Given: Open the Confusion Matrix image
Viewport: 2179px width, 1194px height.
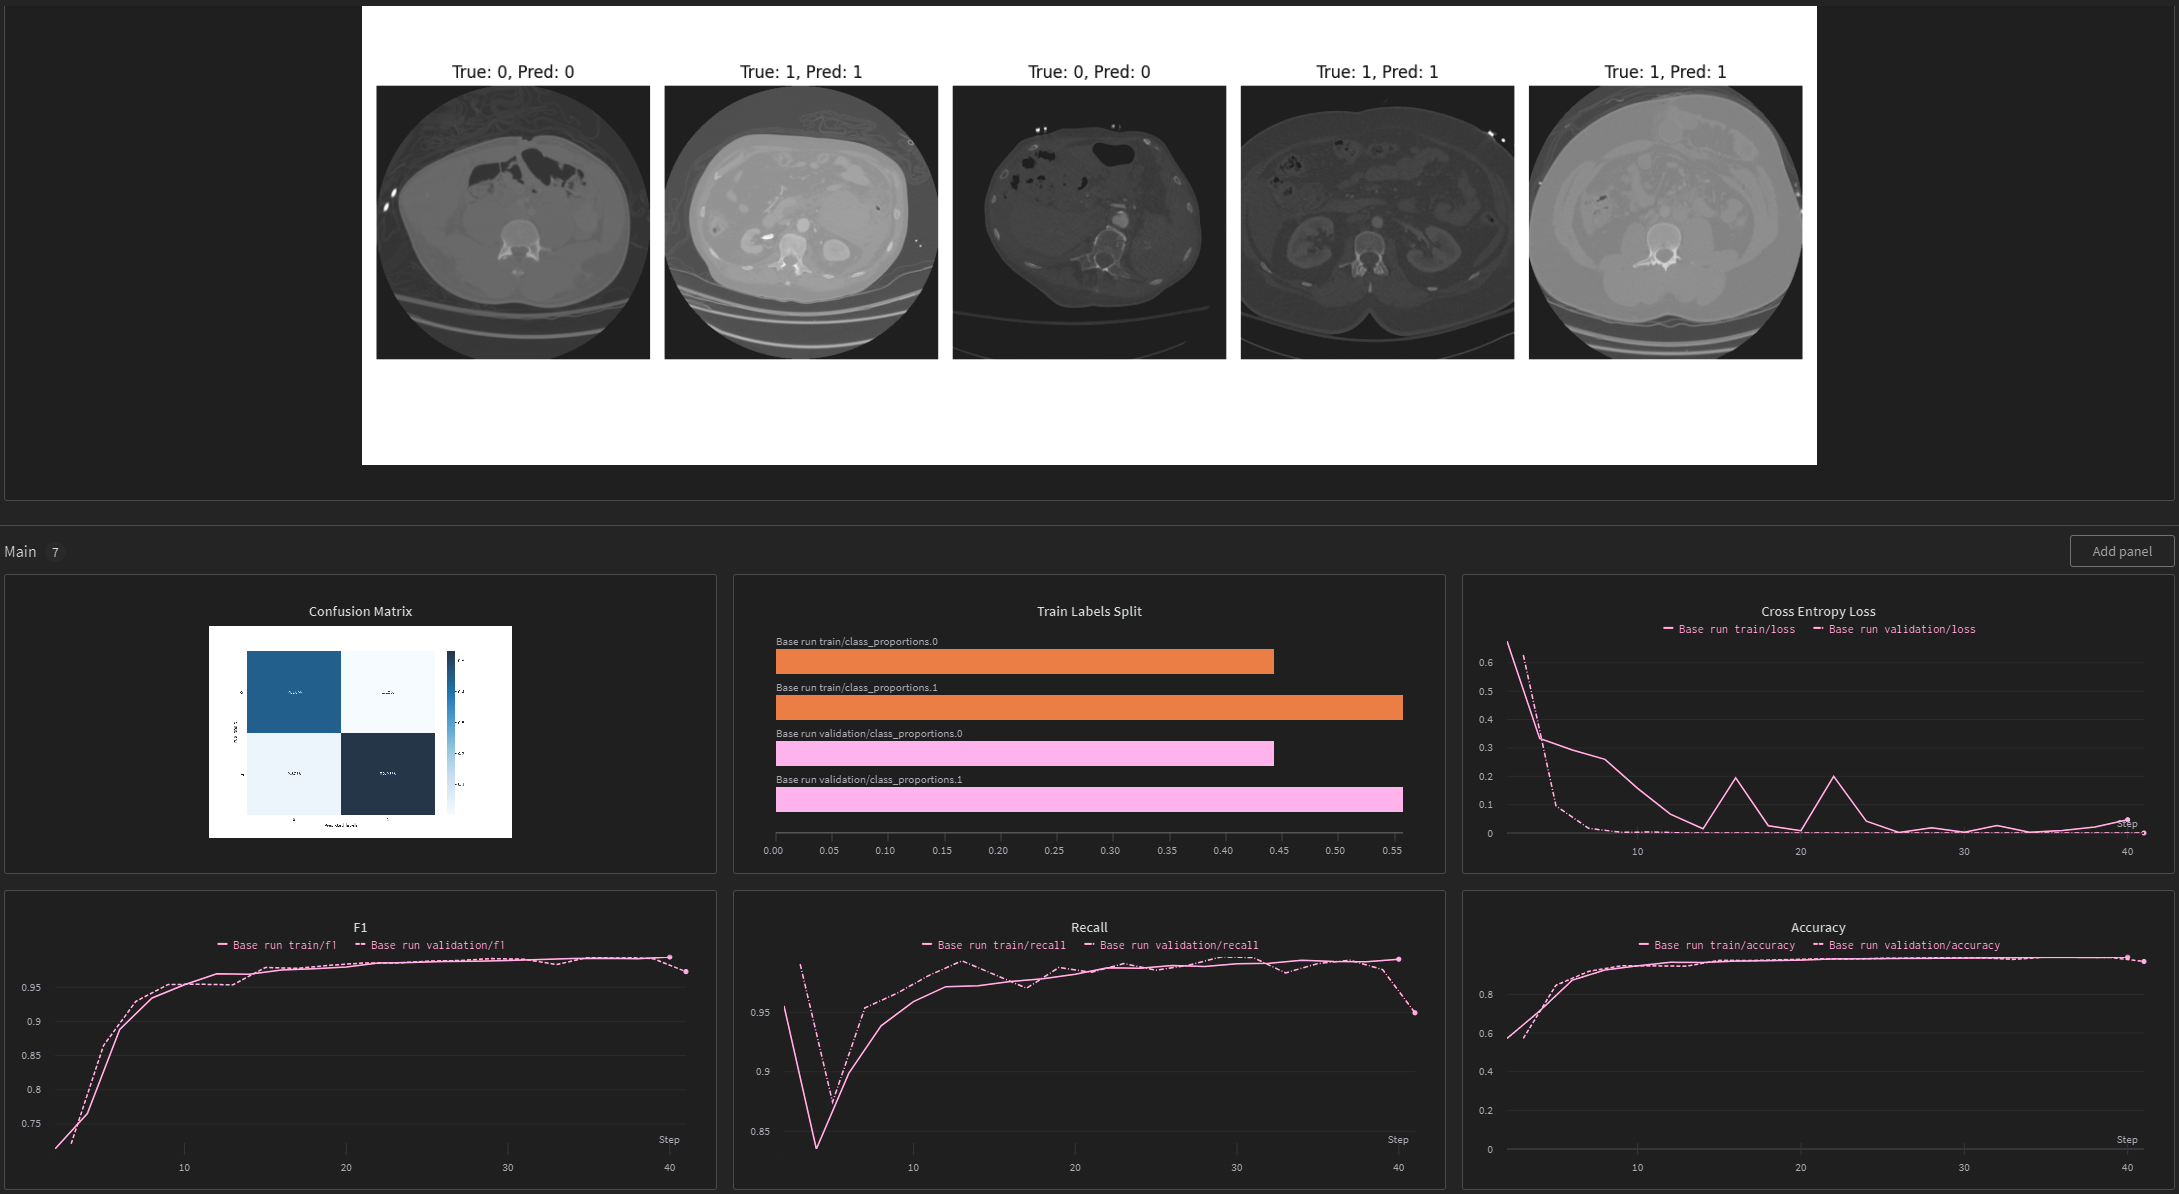Looking at the screenshot, I should pyautogui.click(x=360, y=732).
